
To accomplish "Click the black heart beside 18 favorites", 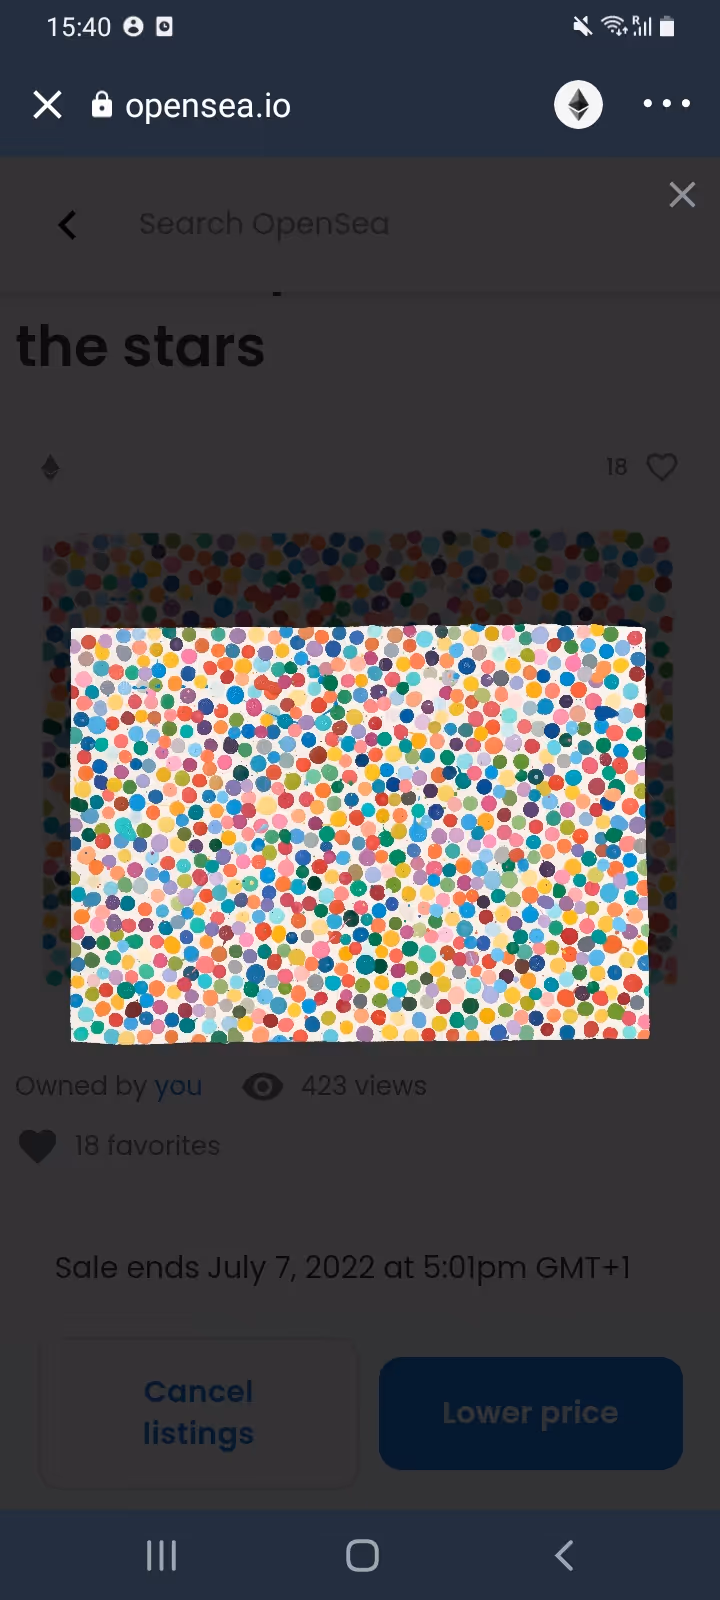I will tap(38, 1146).
